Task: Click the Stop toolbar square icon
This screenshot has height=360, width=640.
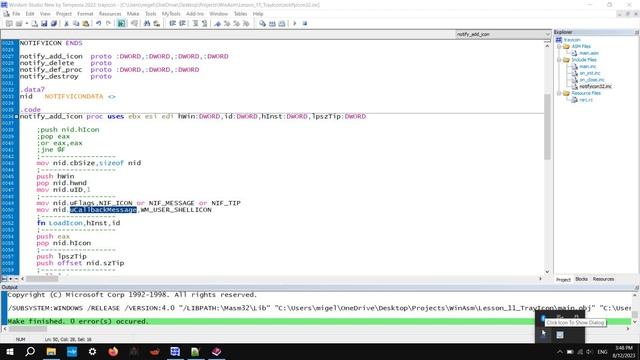Action: [x=304, y=24]
